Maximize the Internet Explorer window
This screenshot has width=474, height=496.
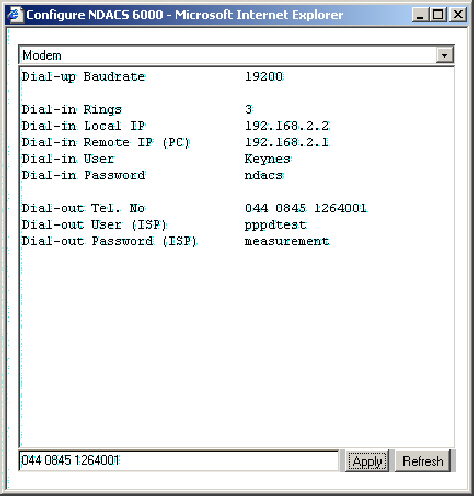438,15
